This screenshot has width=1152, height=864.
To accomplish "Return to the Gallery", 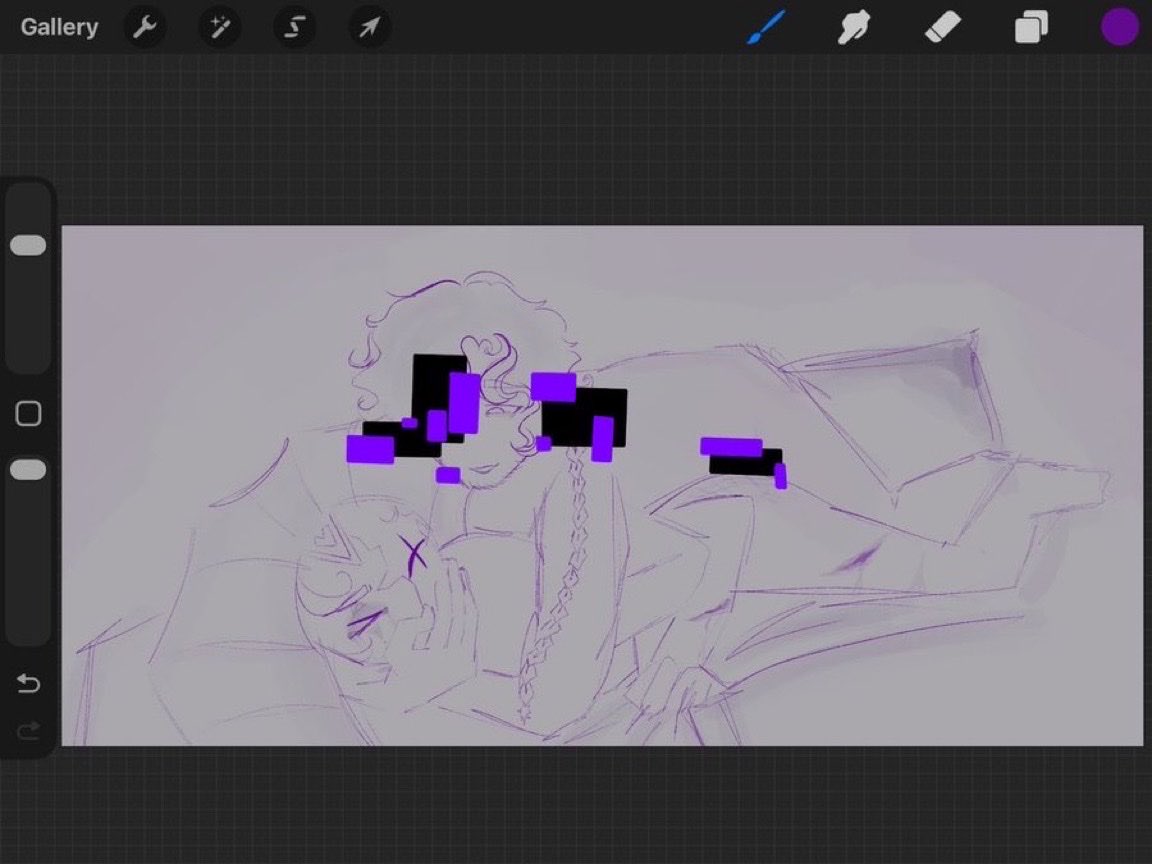I will 59,27.
